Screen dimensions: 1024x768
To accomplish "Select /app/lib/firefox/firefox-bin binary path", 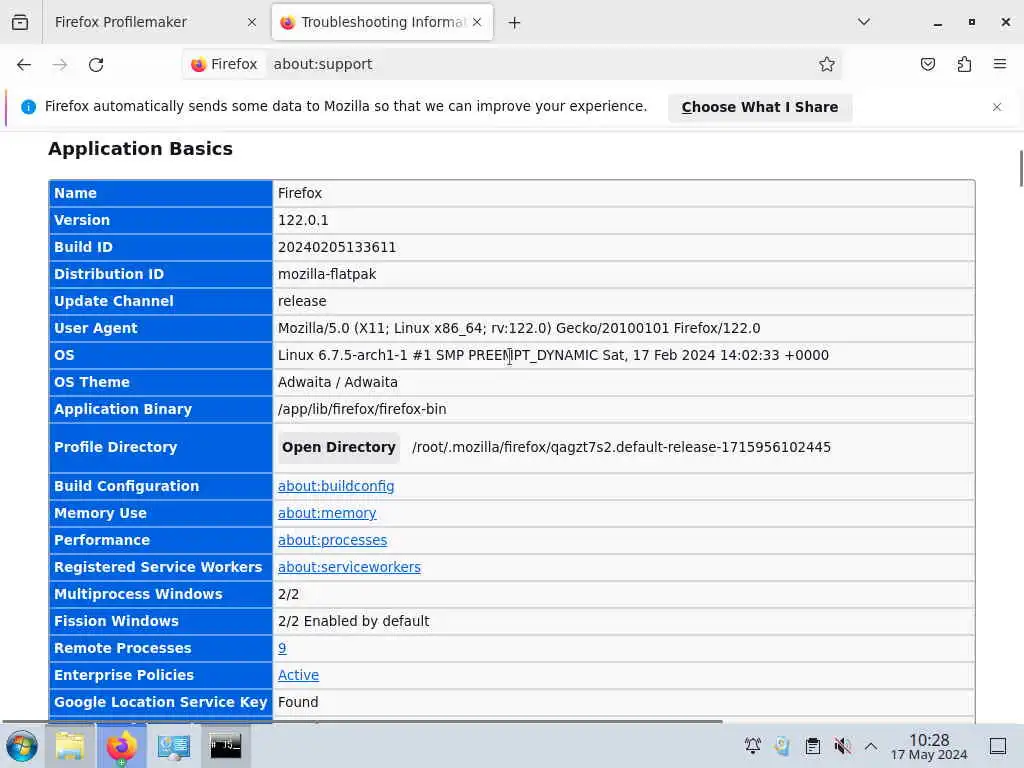I will click(x=362, y=409).
